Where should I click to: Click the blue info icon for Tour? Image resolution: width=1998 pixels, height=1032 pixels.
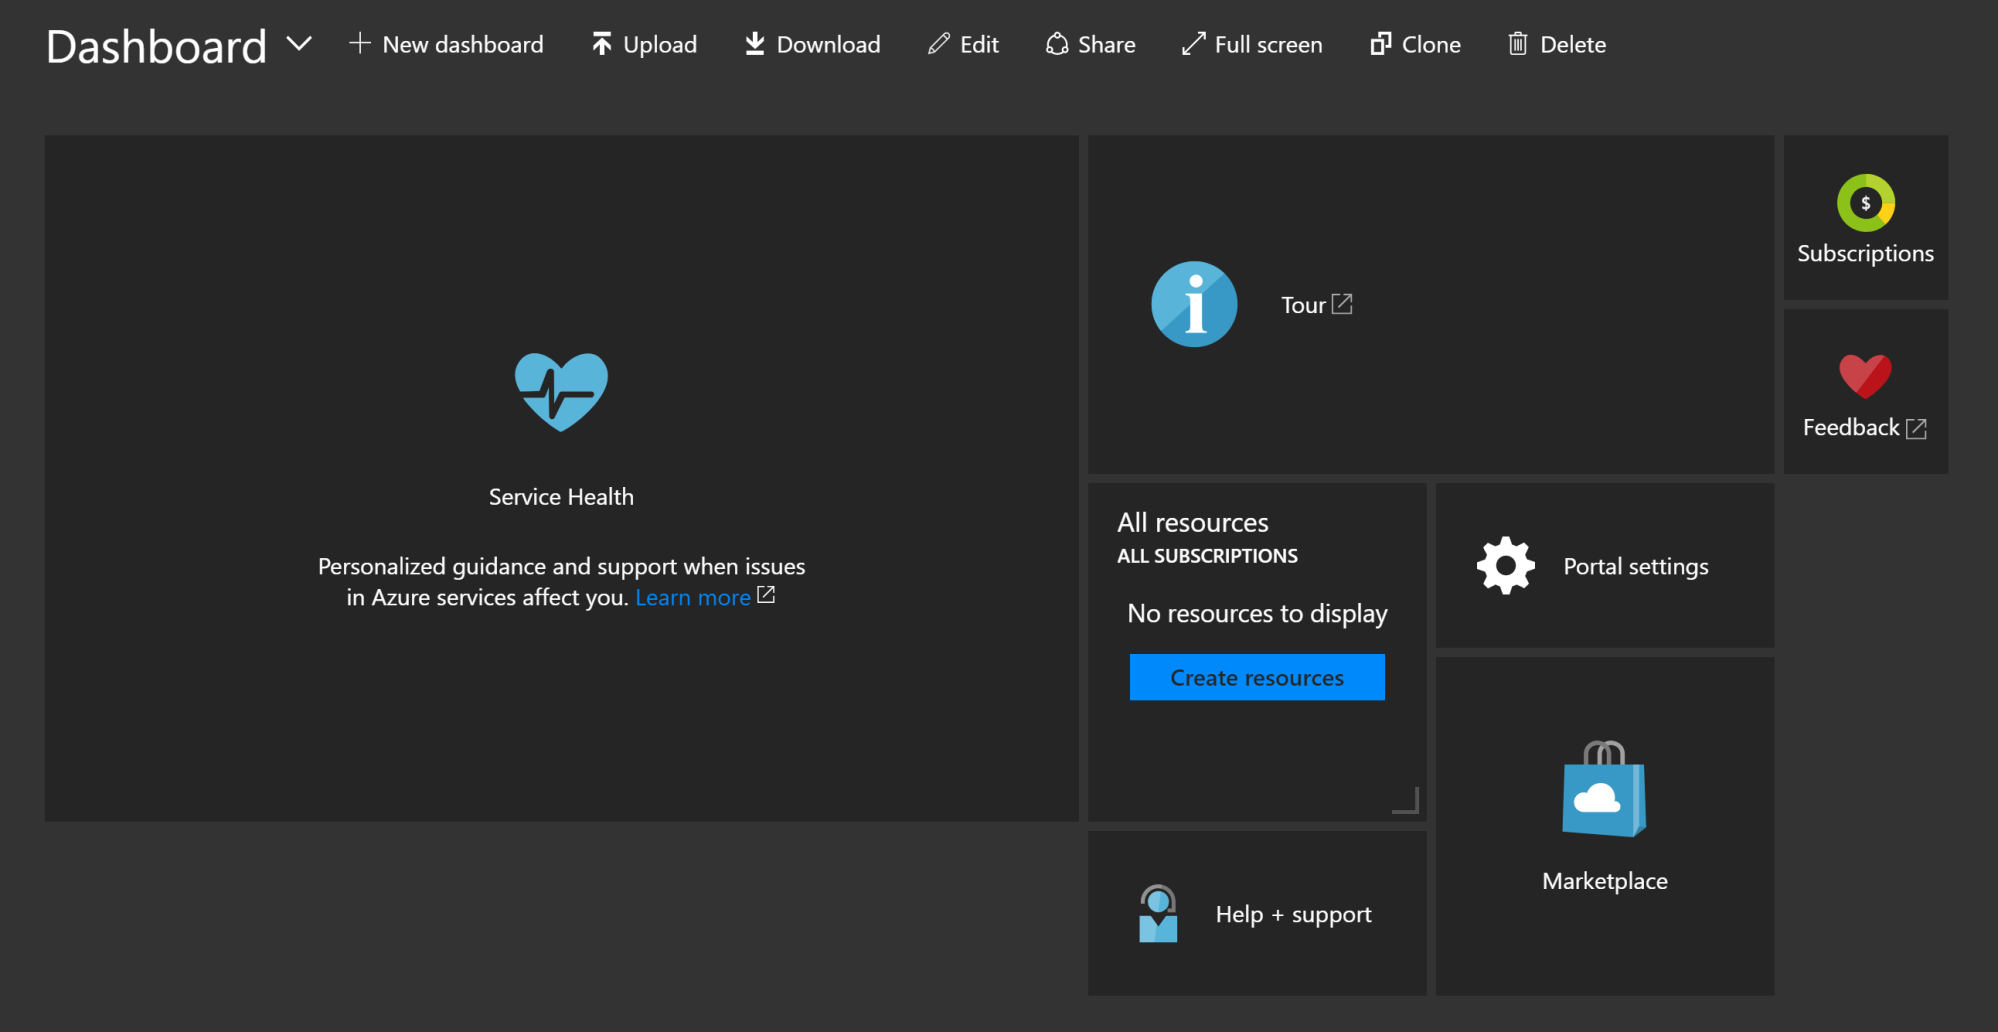[1194, 304]
